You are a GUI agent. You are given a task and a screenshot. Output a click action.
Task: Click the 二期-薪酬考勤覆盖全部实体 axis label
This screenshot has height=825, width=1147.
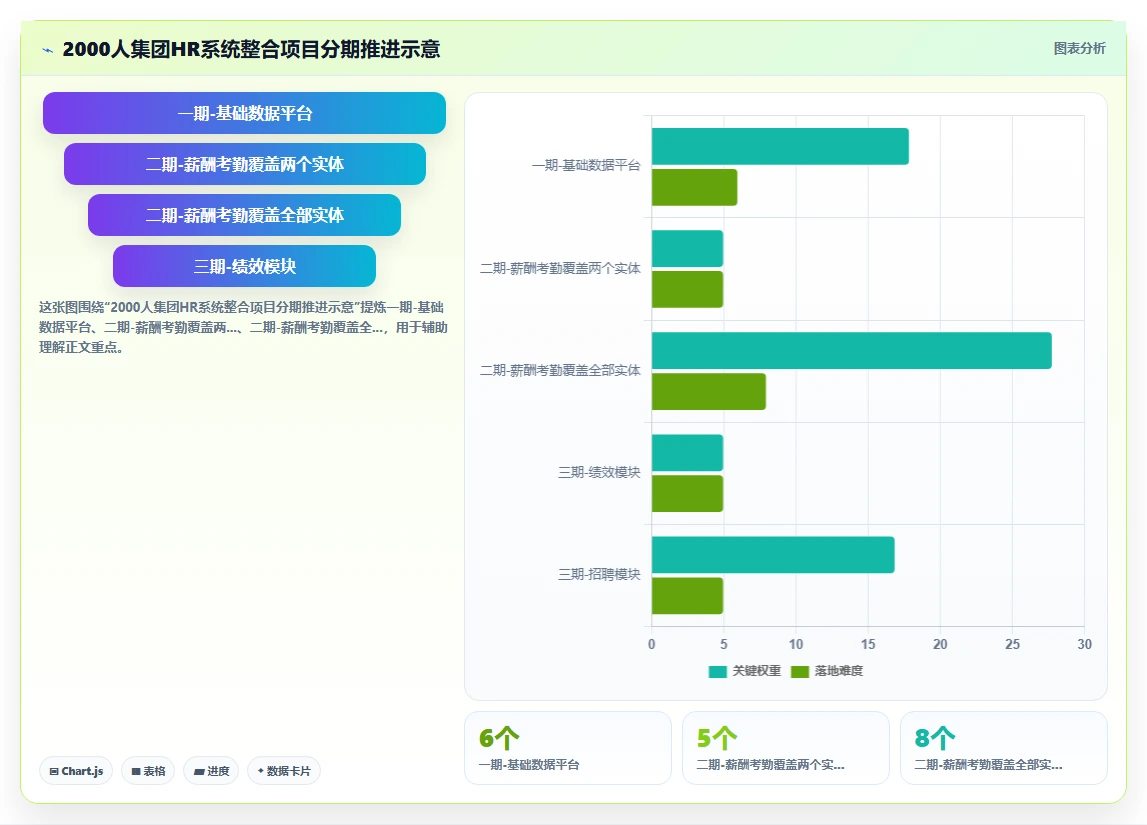click(x=560, y=371)
